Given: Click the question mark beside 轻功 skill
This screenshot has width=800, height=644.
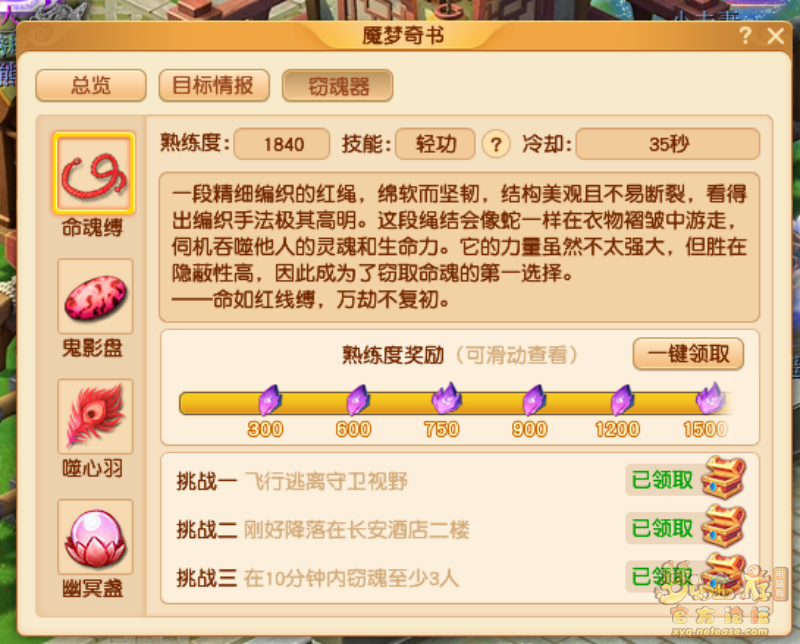Looking at the screenshot, I should [x=496, y=144].
